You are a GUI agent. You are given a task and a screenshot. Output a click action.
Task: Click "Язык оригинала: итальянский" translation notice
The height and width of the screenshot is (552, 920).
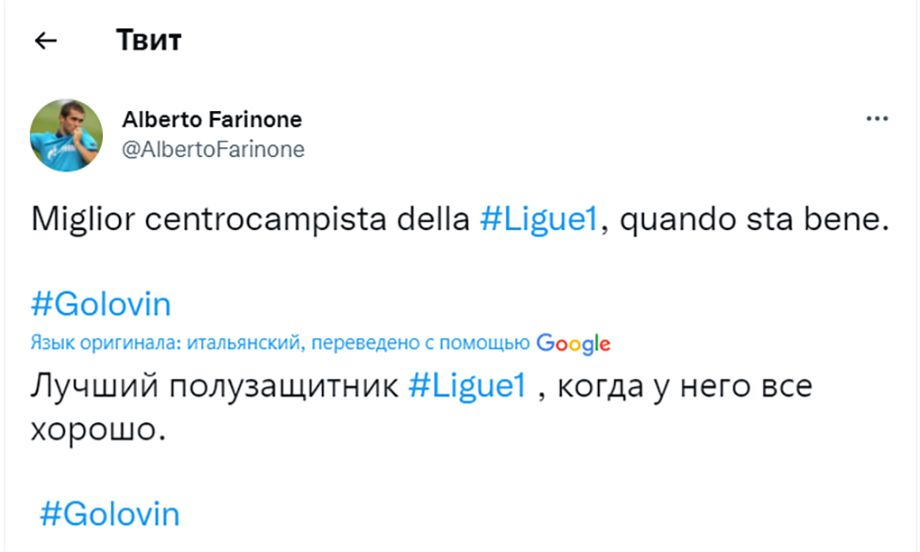pyautogui.click(x=167, y=342)
